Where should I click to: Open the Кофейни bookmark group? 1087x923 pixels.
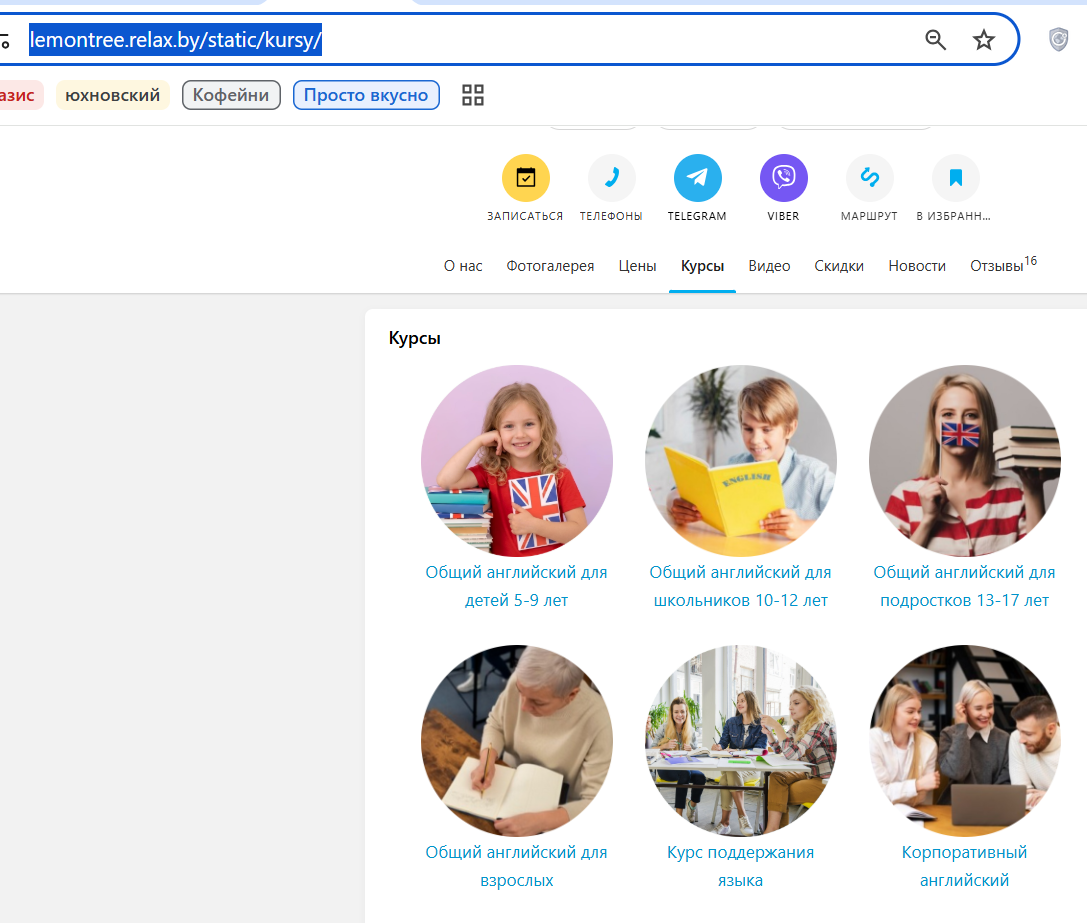(x=231, y=95)
